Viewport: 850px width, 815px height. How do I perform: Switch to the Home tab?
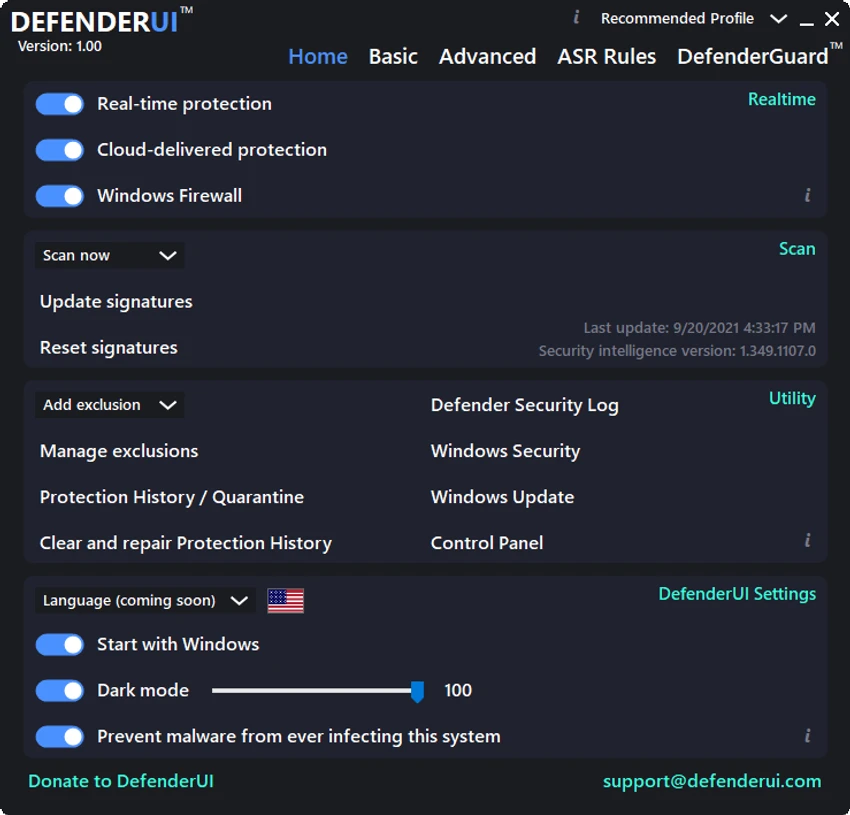tap(318, 56)
